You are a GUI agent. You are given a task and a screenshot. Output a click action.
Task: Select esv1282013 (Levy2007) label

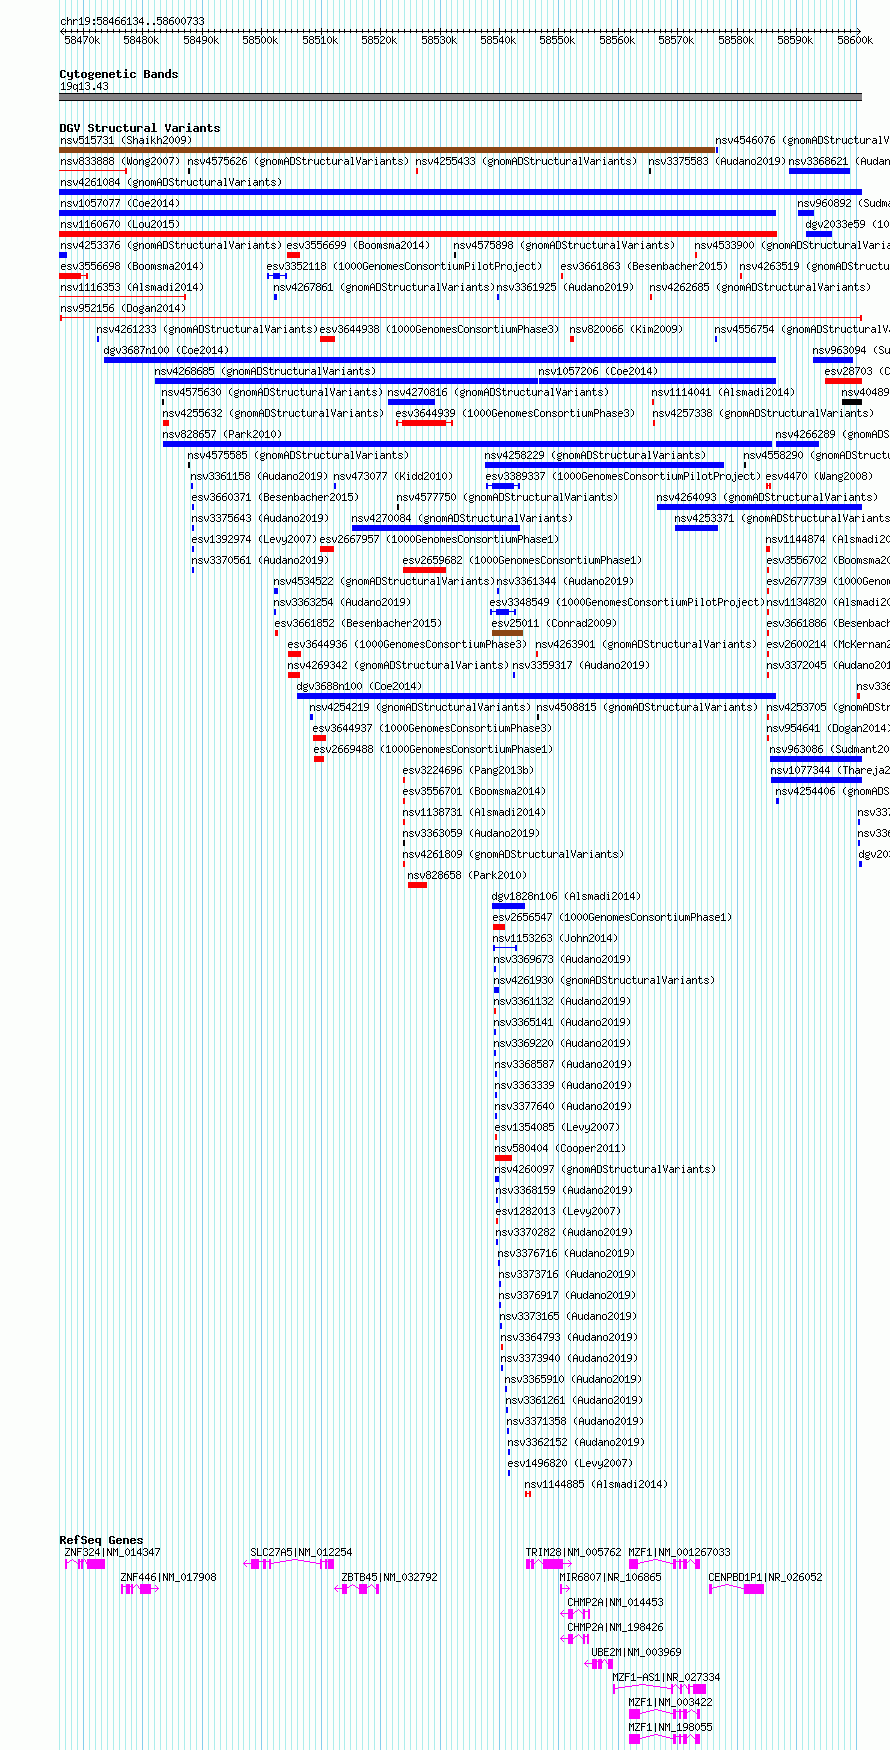558,1211
